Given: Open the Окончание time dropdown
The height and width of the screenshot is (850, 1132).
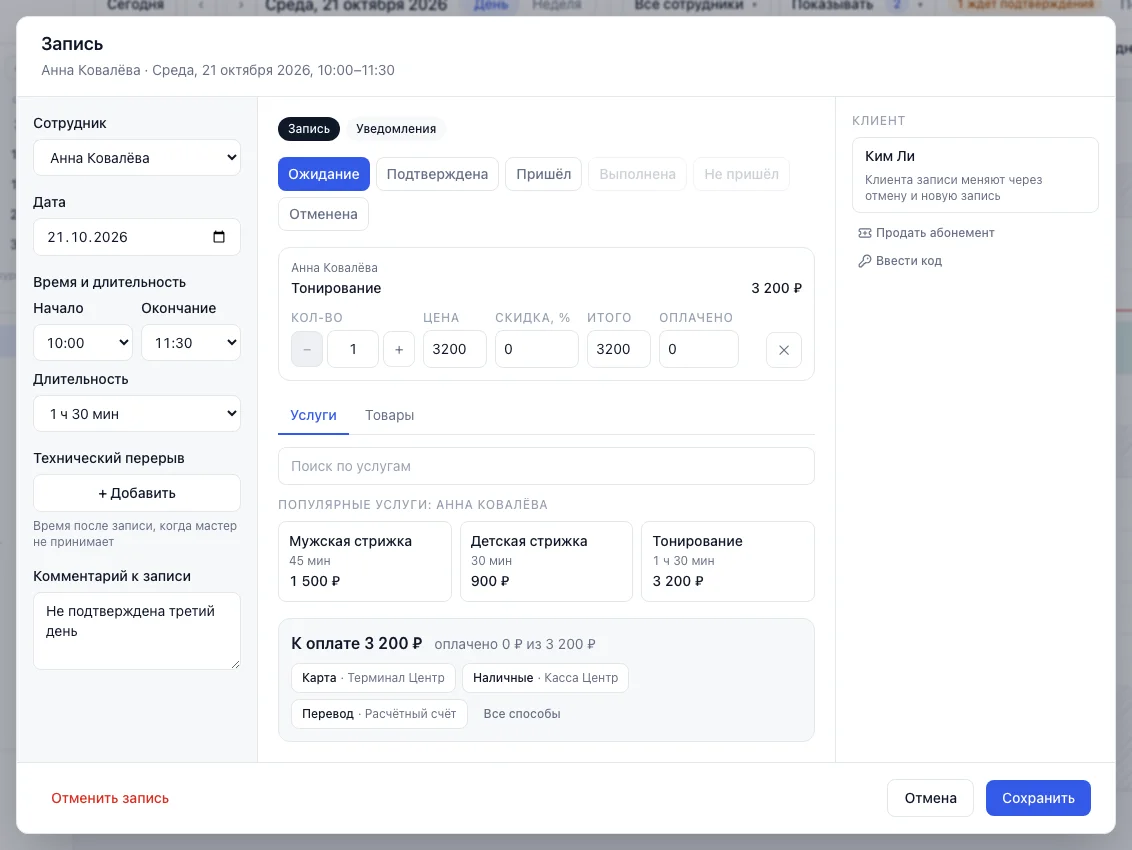Looking at the screenshot, I should click(x=191, y=342).
